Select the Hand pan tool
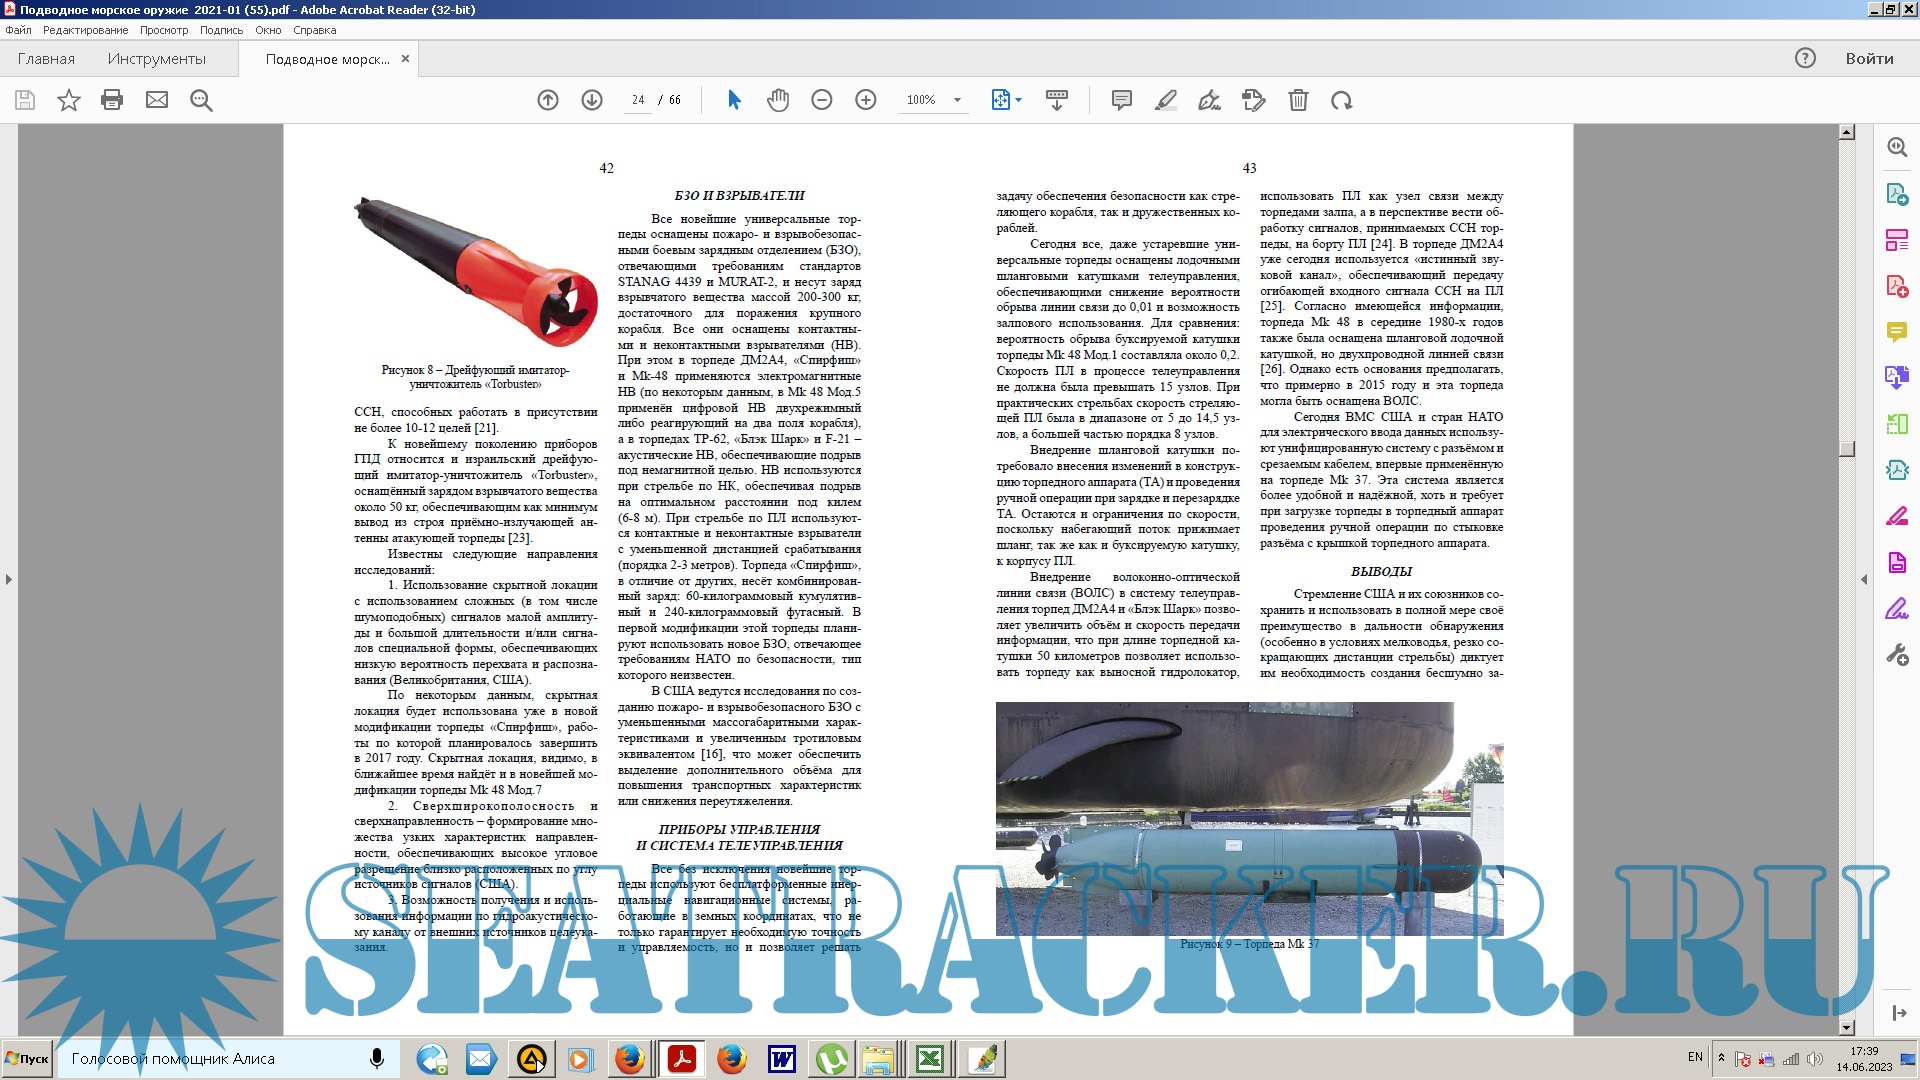 [778, 100]
